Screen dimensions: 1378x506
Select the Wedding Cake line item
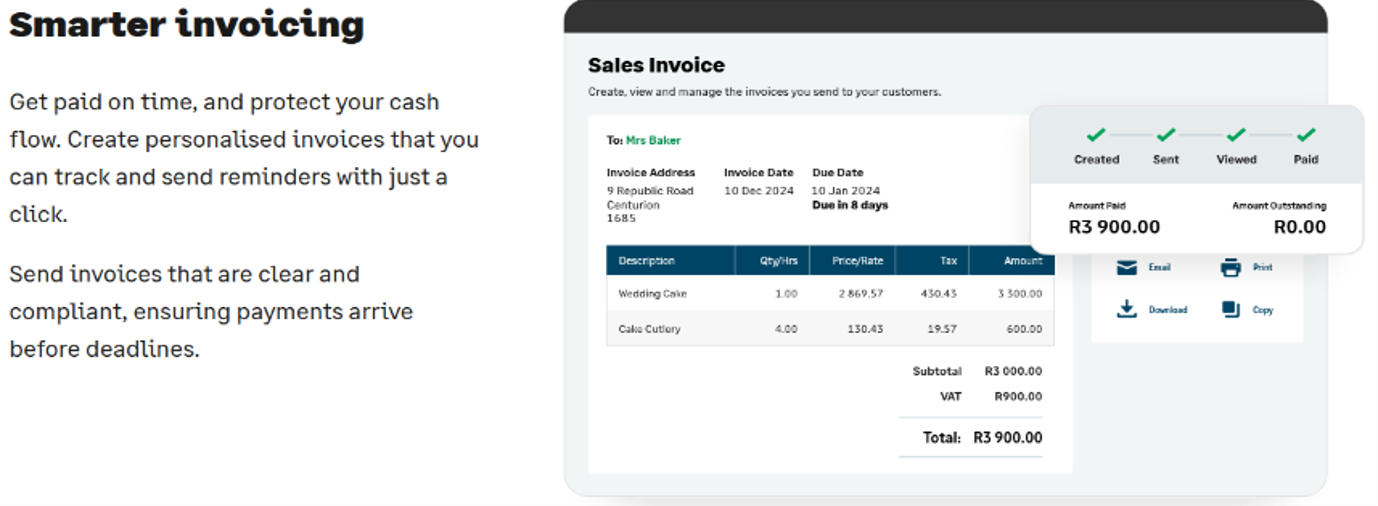[x=830, y=293]
